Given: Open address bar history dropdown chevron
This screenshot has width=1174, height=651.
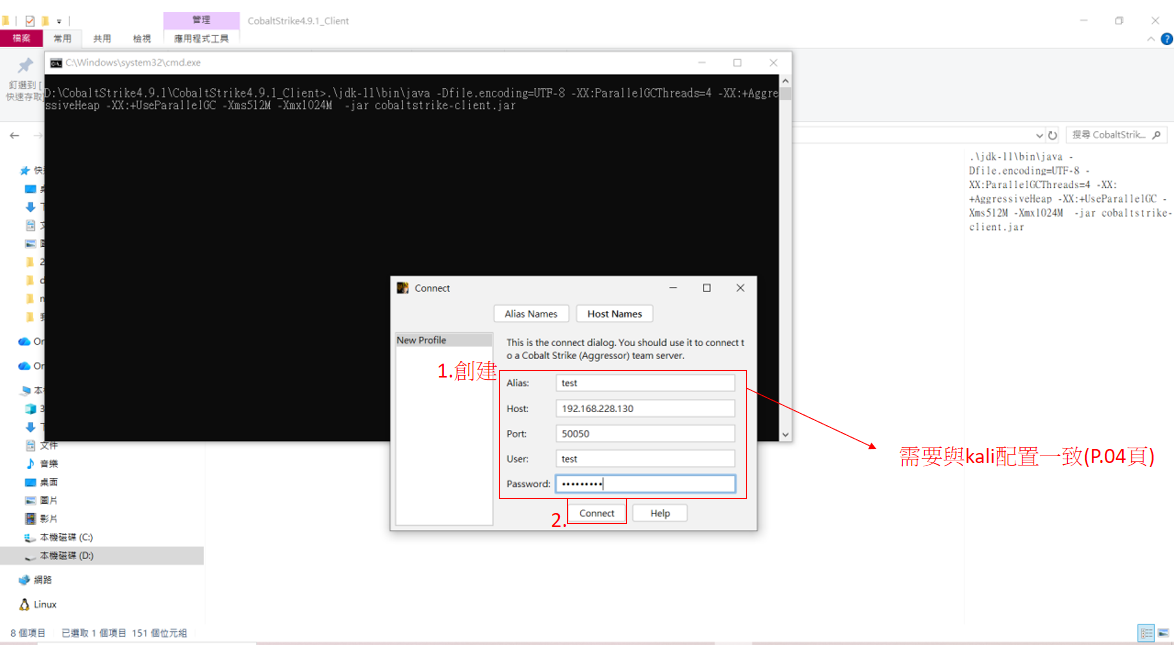Looking at the screenshot, I should point(1039,136).
